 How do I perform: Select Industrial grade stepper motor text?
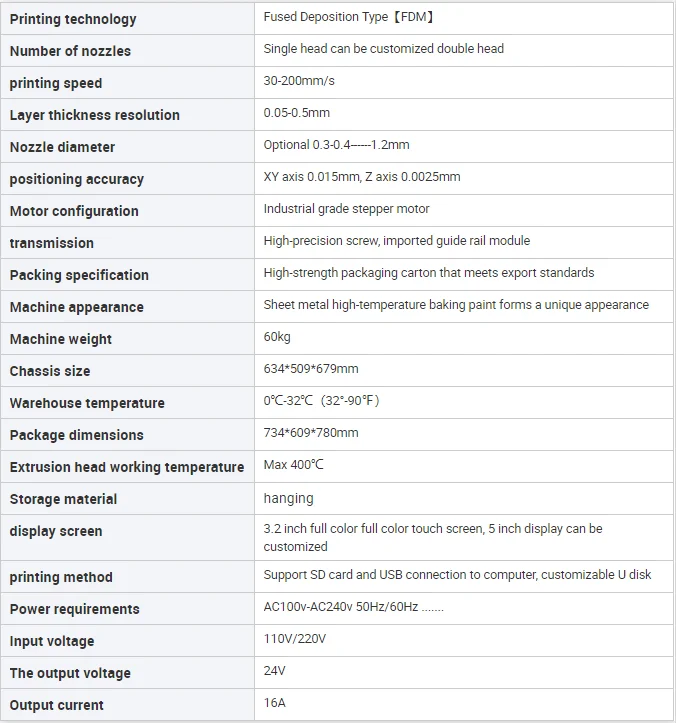(x=346, y=209)
